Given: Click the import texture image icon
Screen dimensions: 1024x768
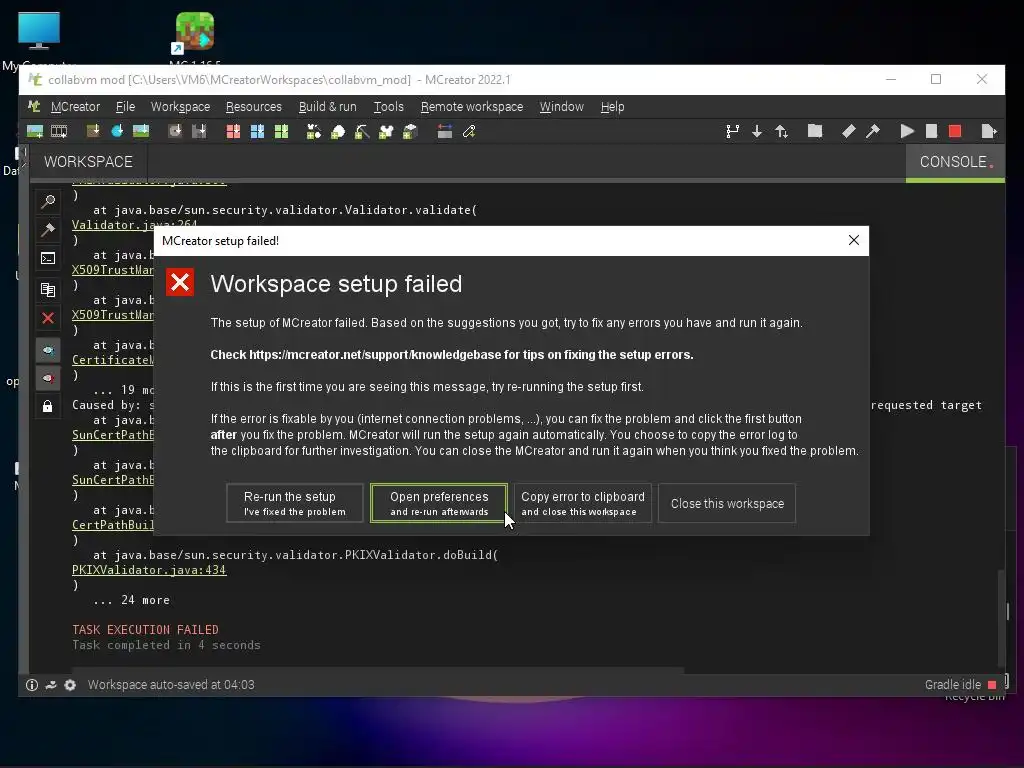Looking at the screenshot, I should pos(35,131).
